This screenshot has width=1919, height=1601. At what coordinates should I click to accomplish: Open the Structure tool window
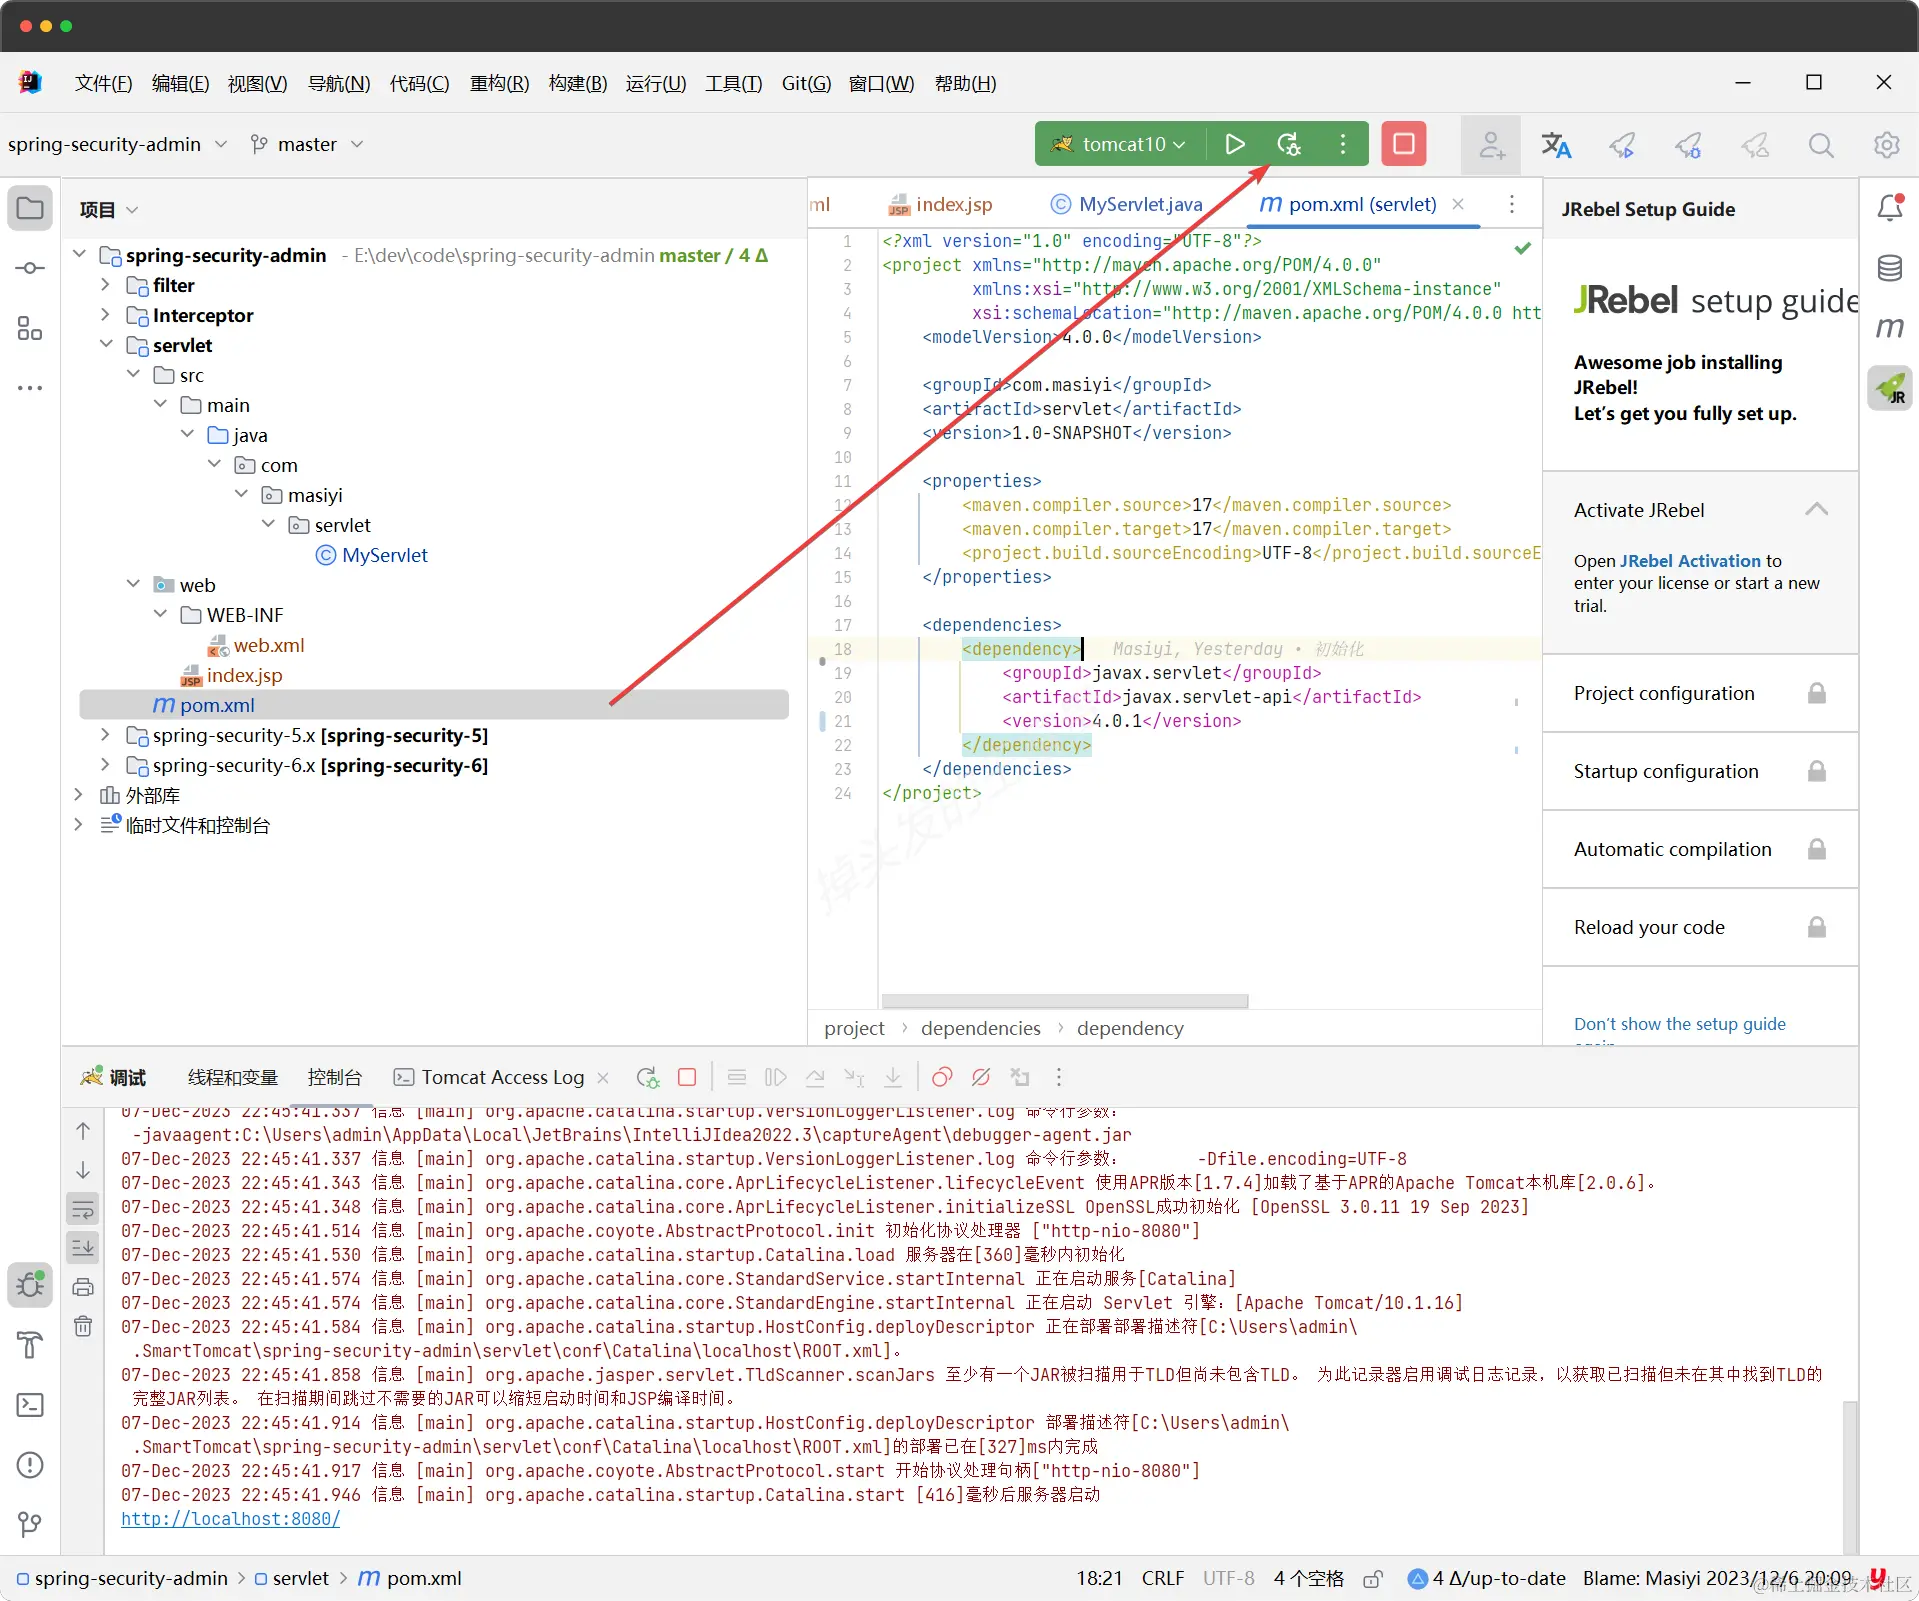tap(30, 328)
